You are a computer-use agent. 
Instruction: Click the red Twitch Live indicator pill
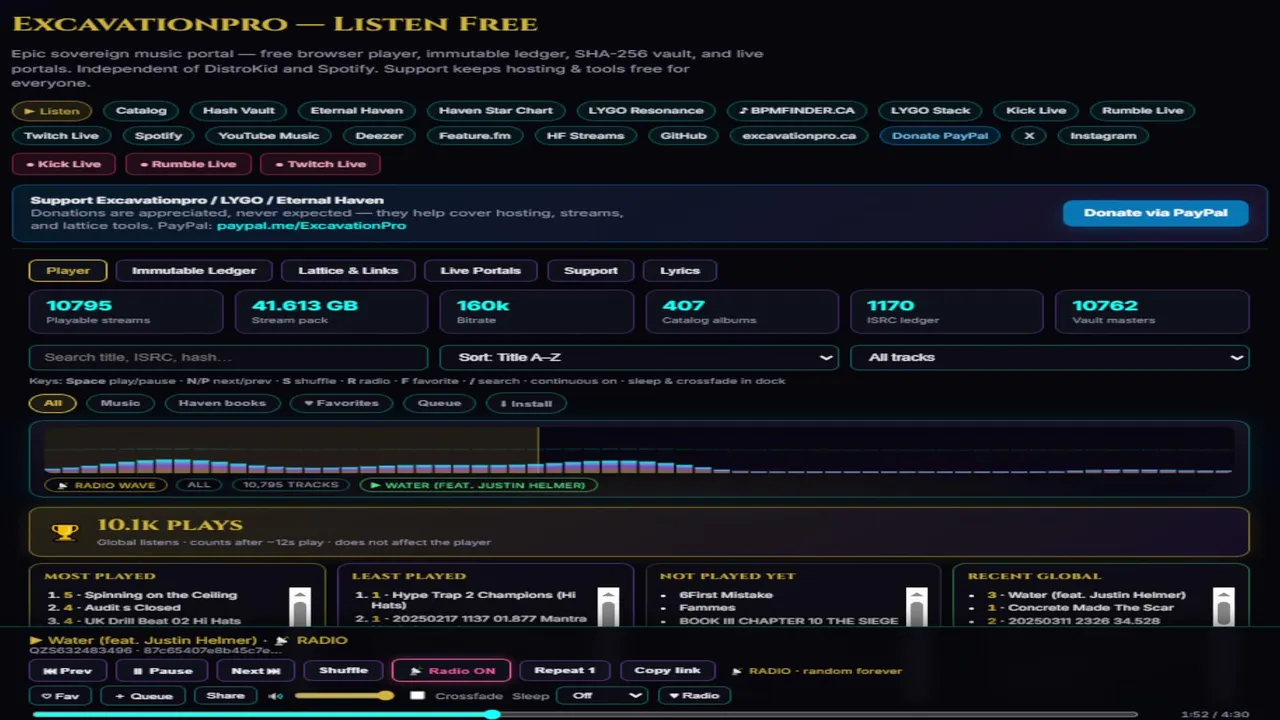click(x=320, y=164)
